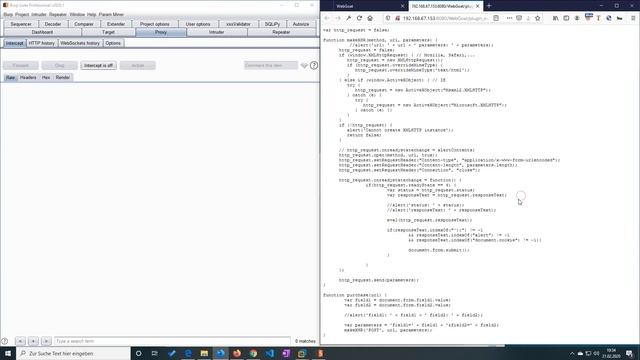Open the Extender tab in Burp
This screenshot has height=360, width=640.
pyautogui.click(x=116, y=24)
